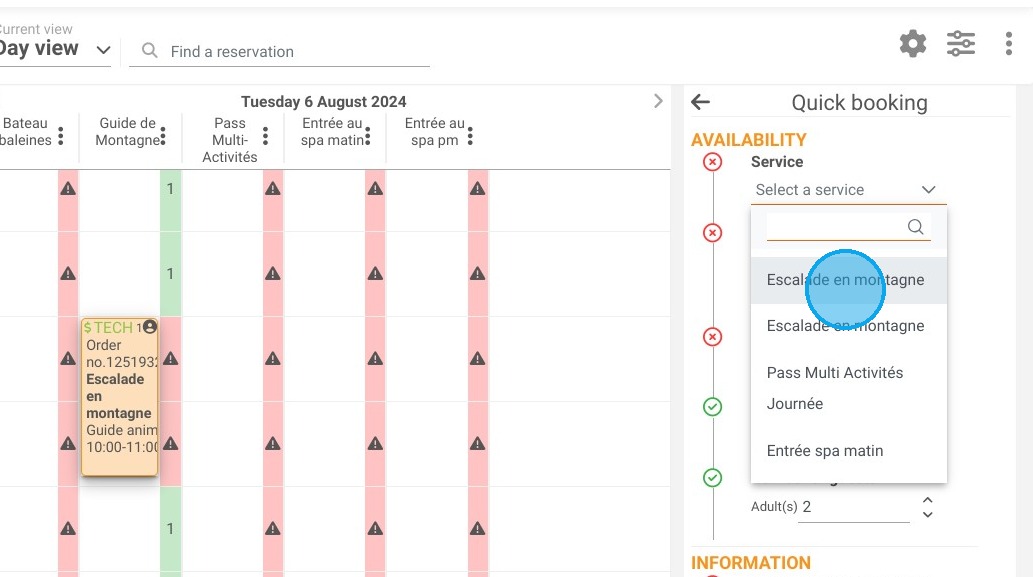This screenshot has height=577, width=1033.
Task: Open the TECH Escalade en montagne reservation
Action: tap(120, 397)
